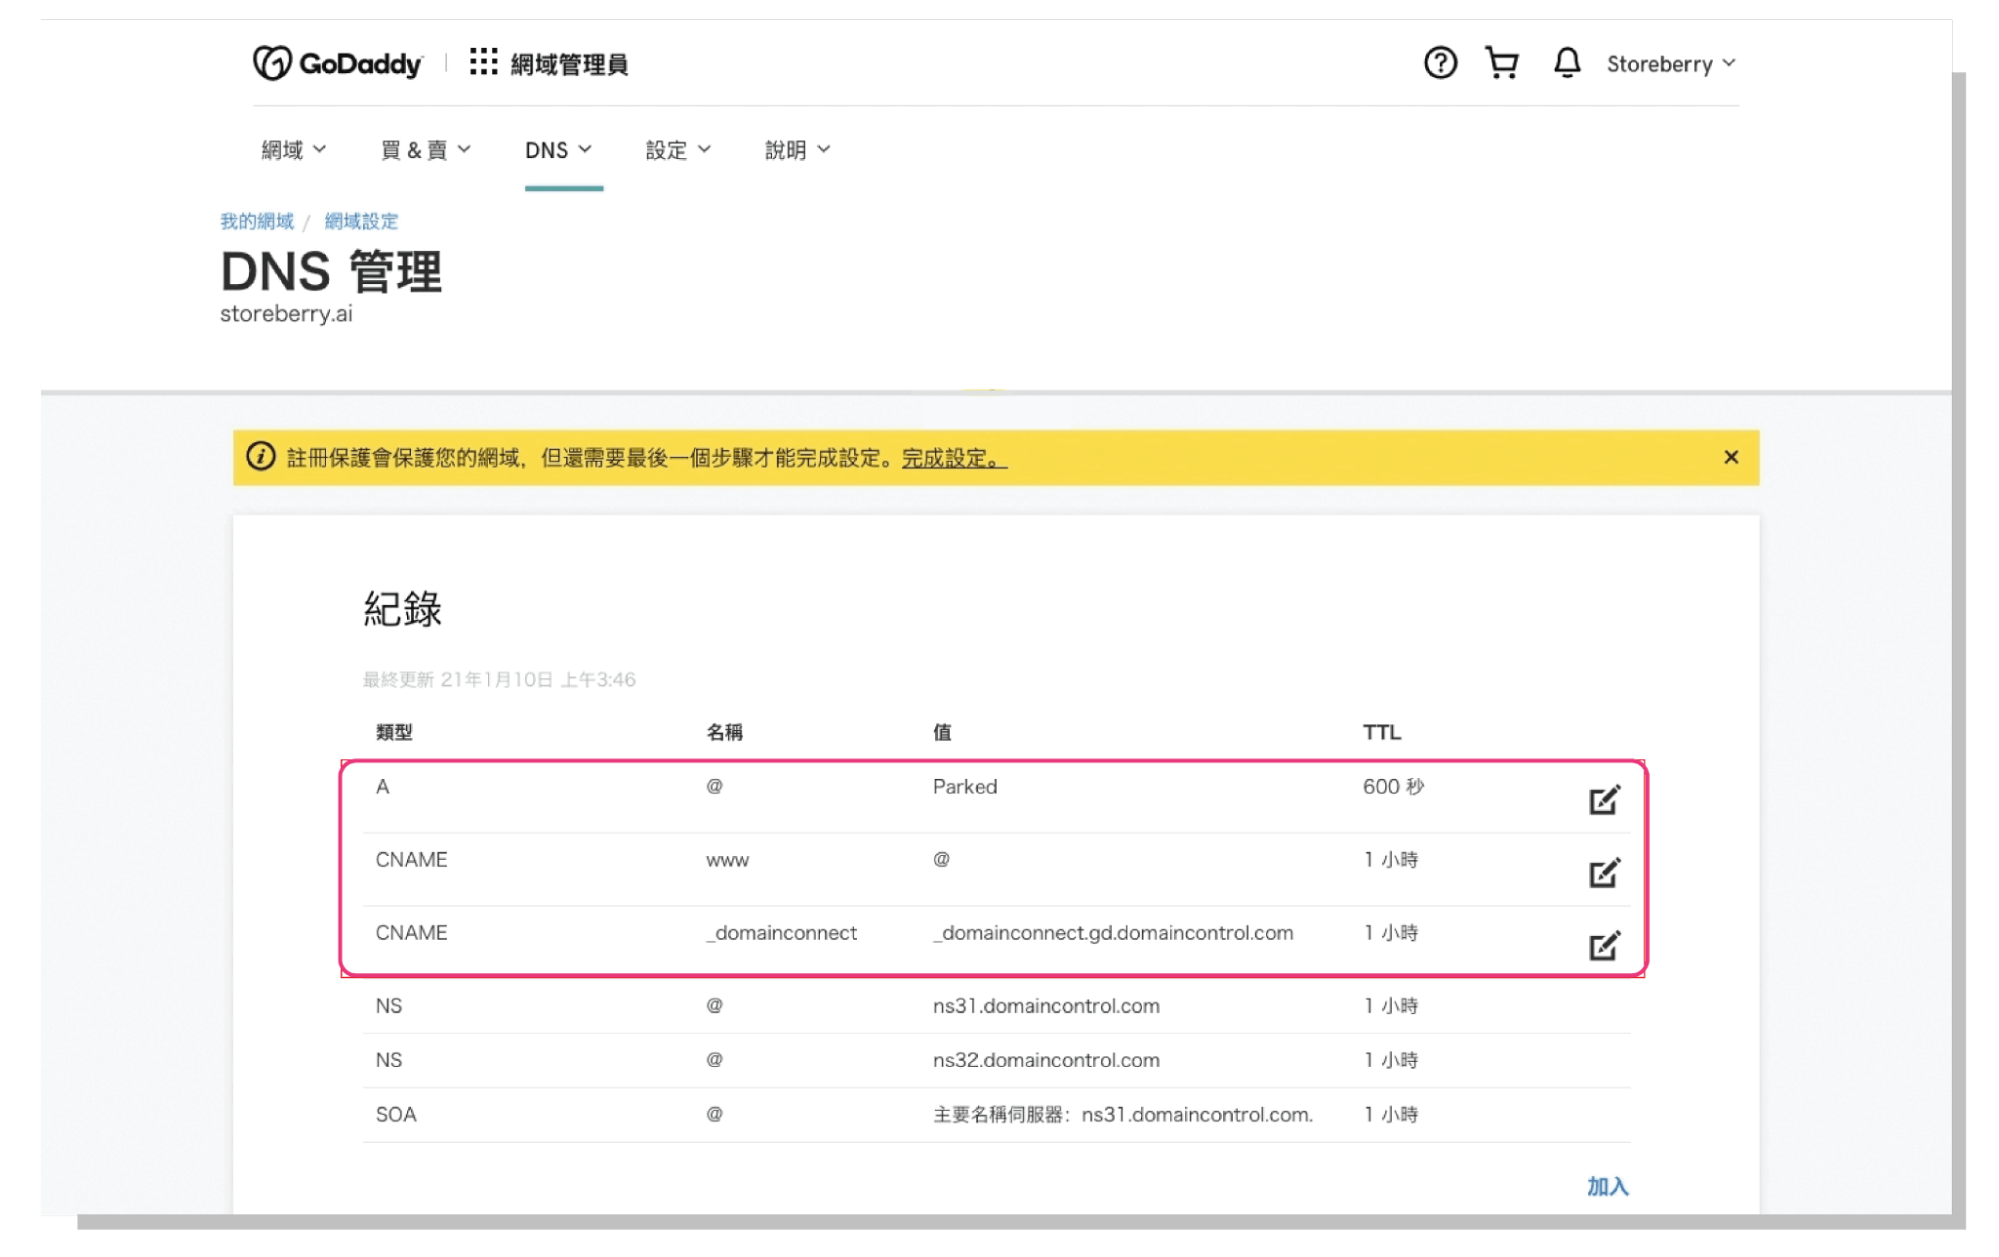1999x1257 pixels.
Task: Select the 名稱 column header
Action: (x=724, y=732)
